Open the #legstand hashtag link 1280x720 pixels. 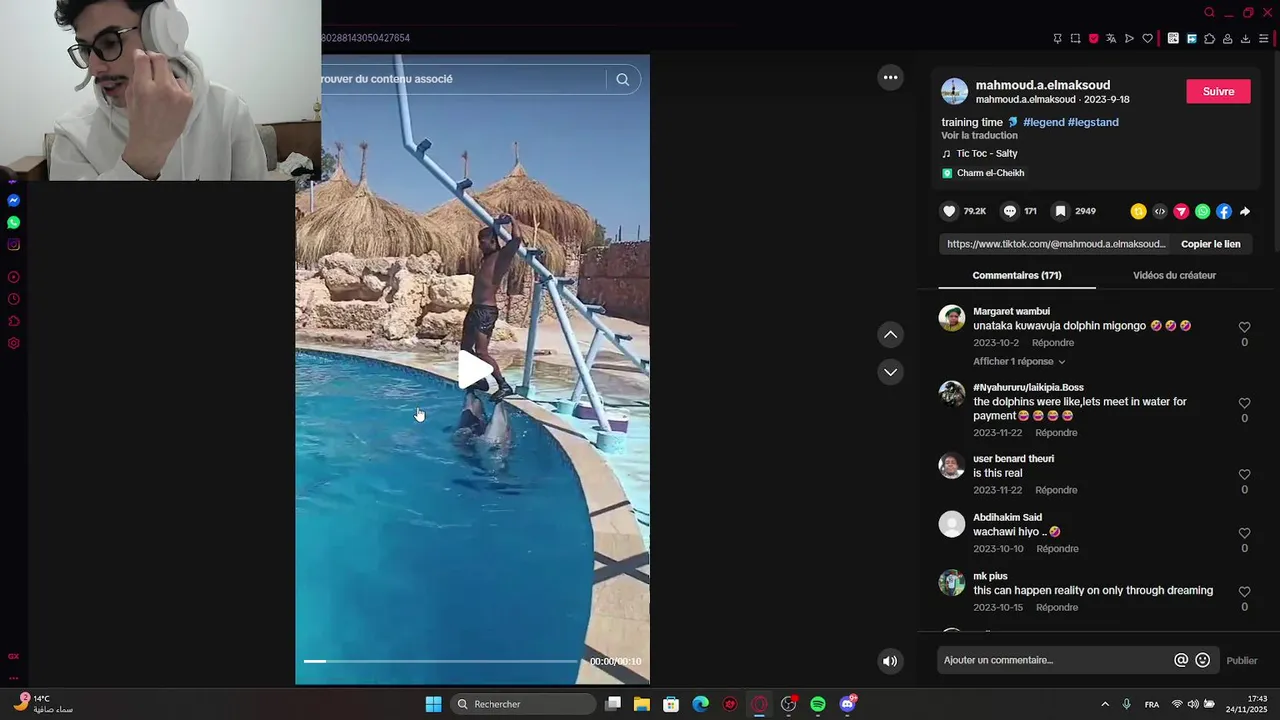pos(1093,122)
